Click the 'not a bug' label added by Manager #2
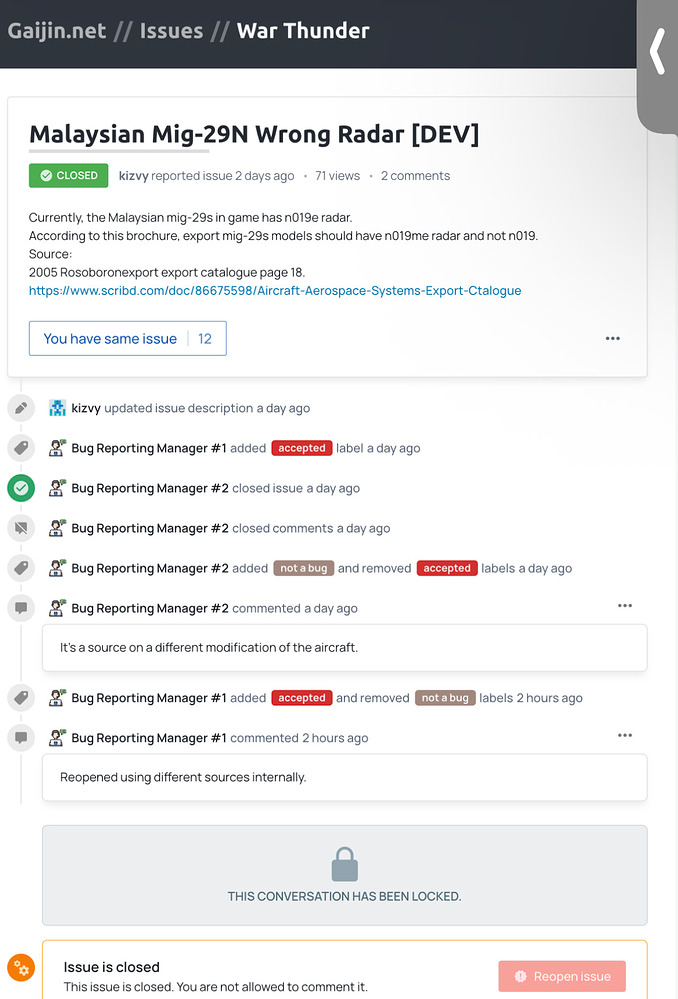678x999 pixels. 304,568
